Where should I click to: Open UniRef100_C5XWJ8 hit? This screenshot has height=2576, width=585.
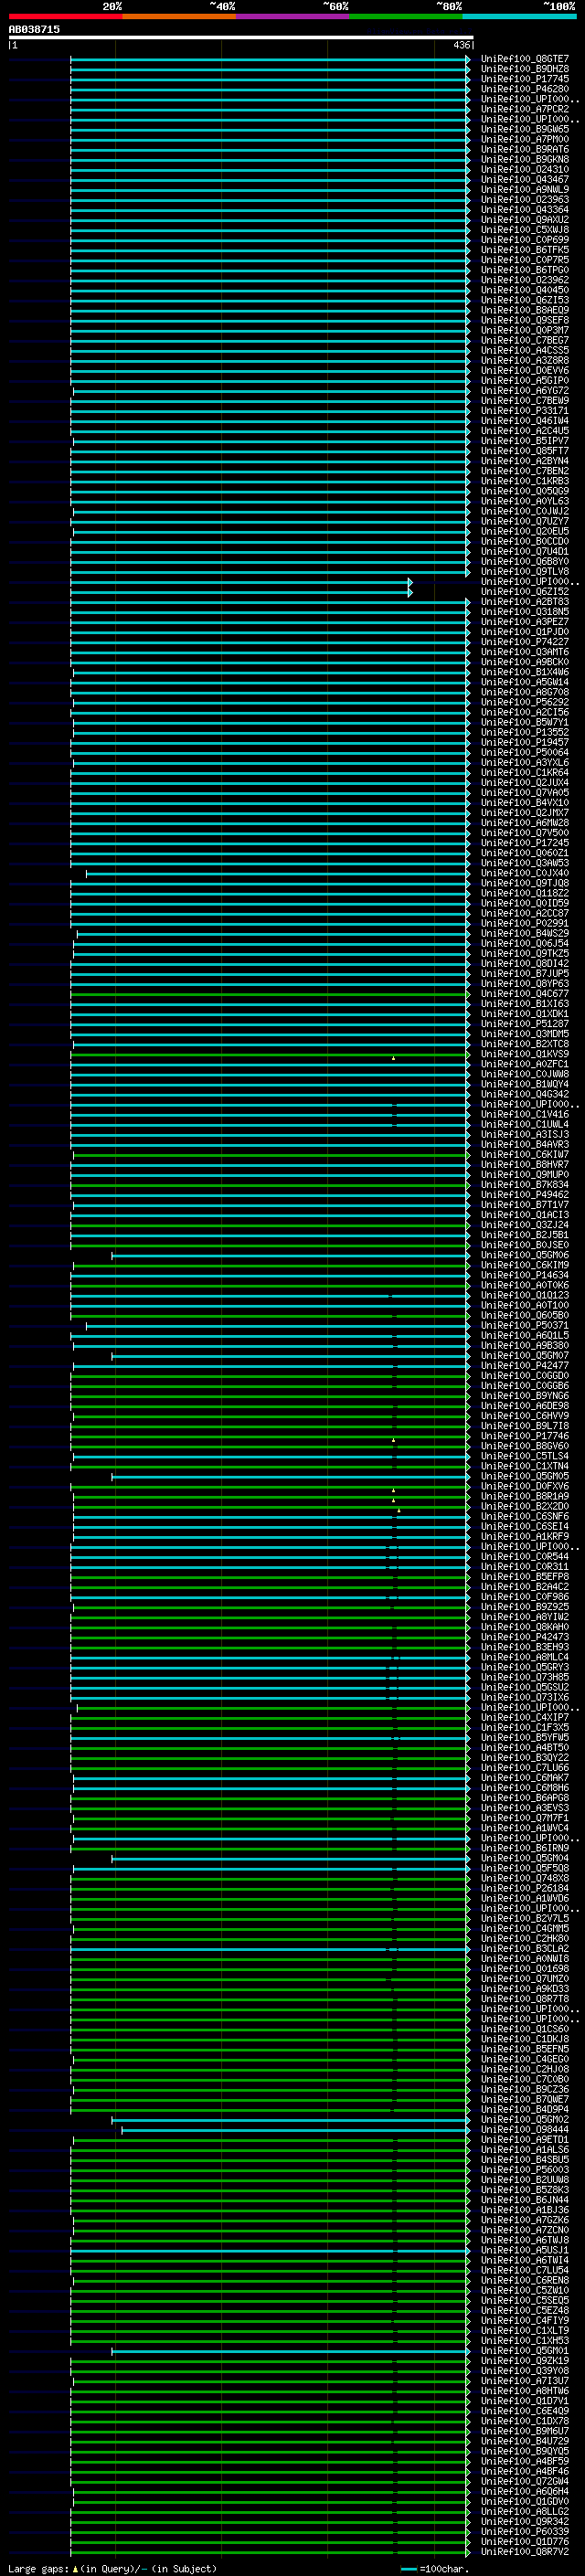pyautogui.click(x=524, y=230)
